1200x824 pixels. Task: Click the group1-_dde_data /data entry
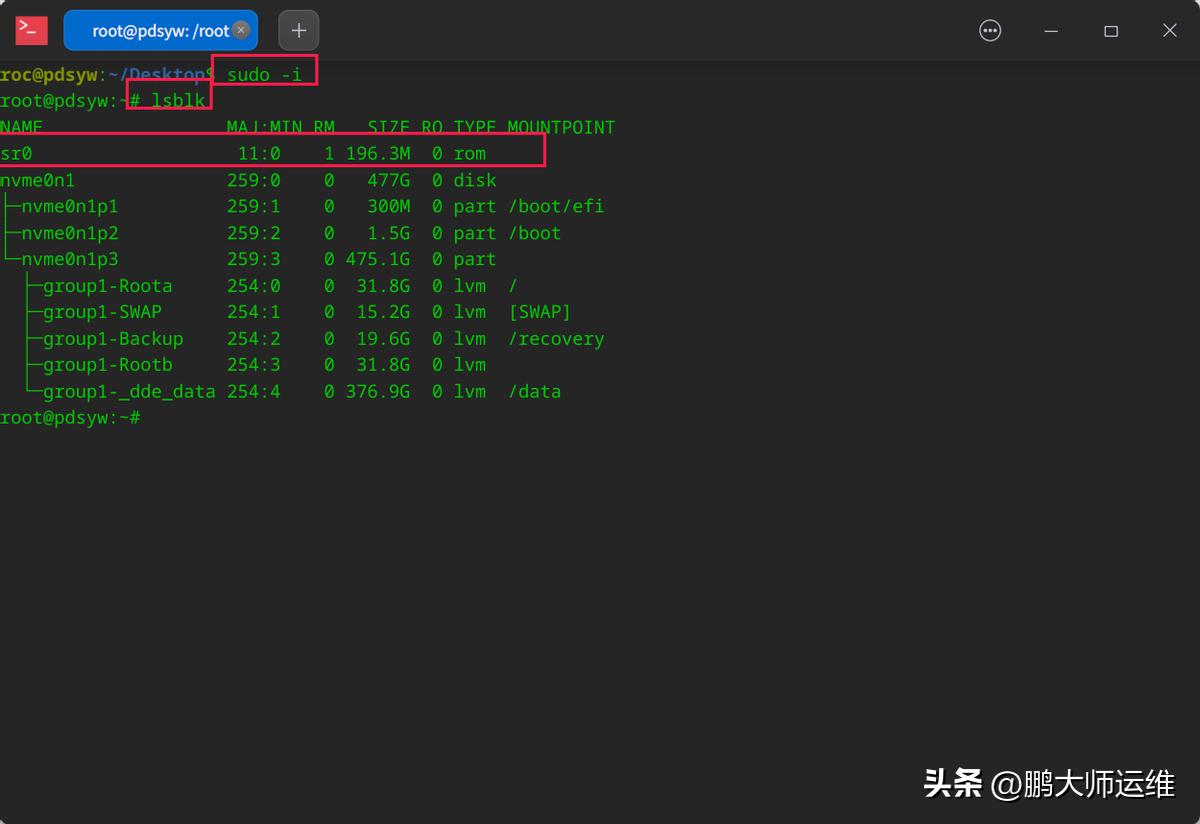(130, 391)
